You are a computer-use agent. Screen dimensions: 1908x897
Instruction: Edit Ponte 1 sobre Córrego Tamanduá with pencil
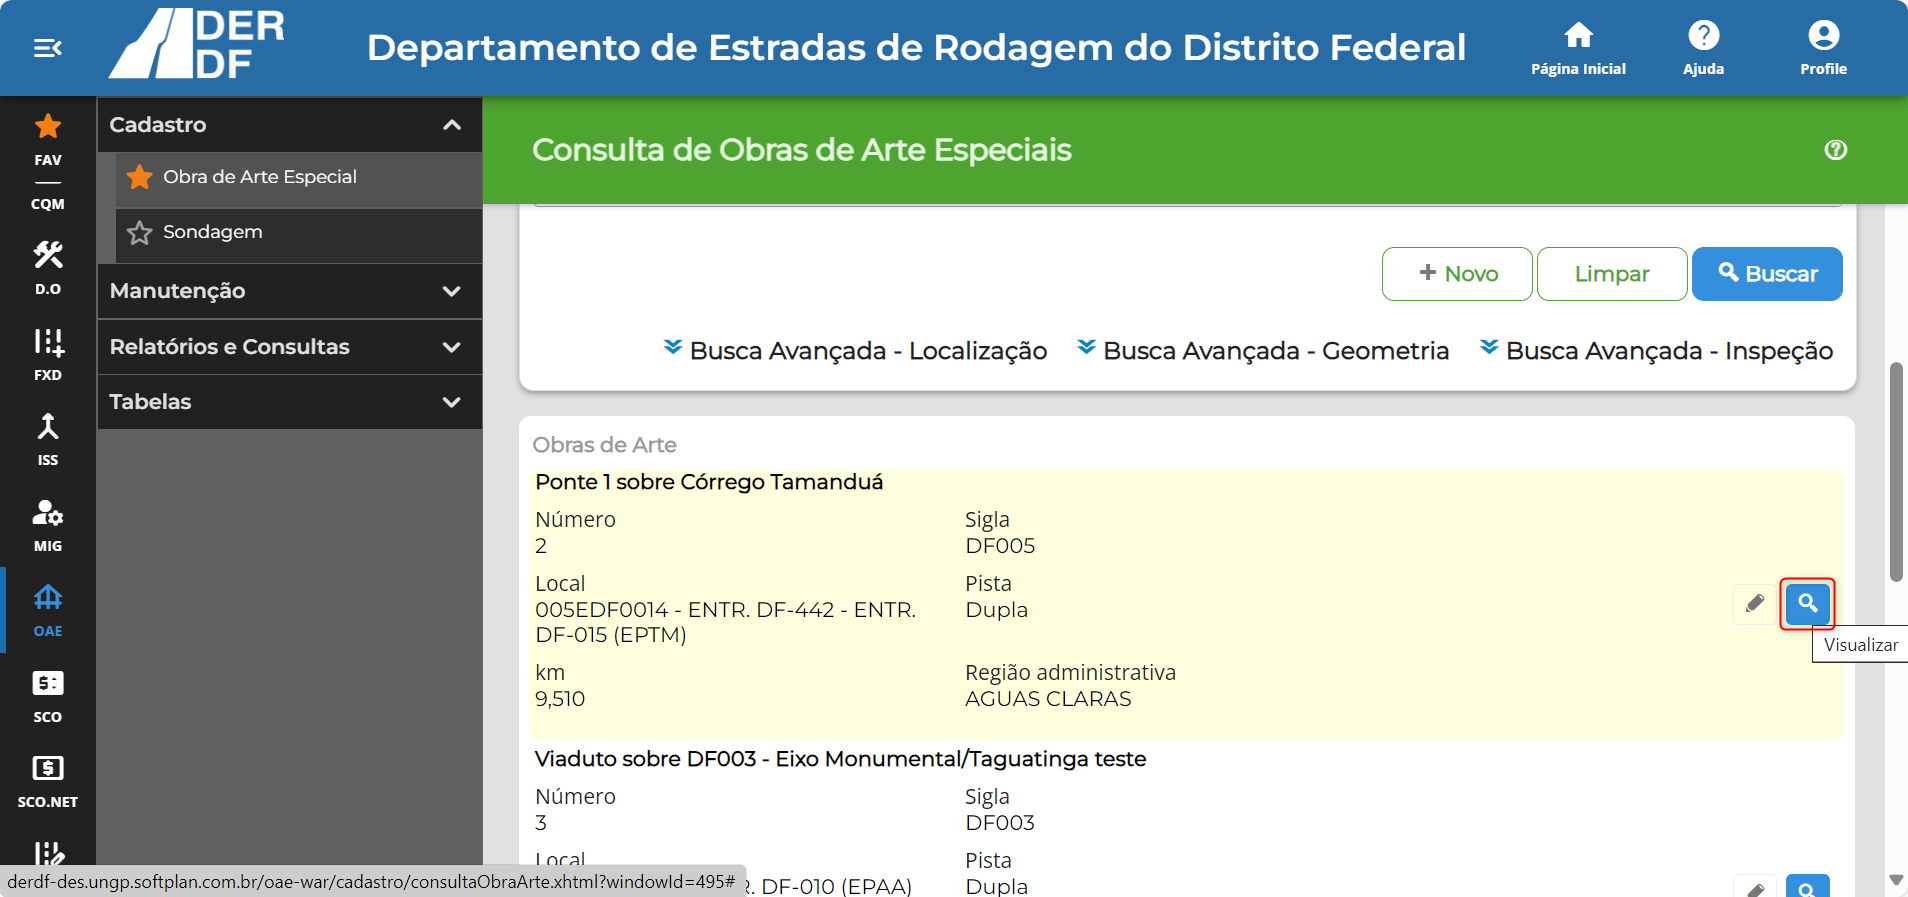1755,604
